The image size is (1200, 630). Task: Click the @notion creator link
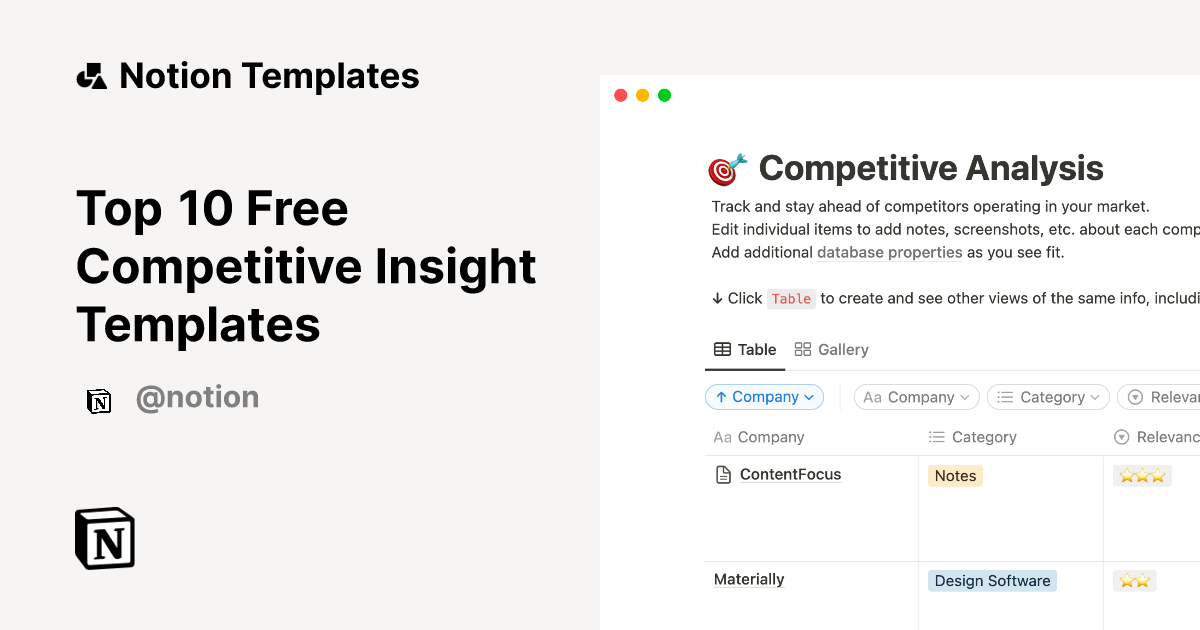(x=197, y=397)
